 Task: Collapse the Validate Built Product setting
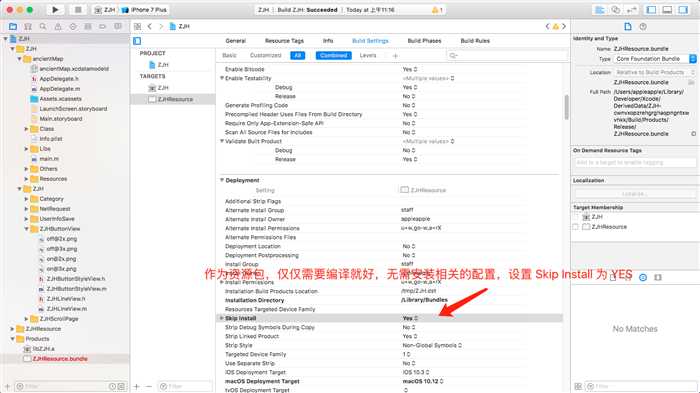click(222, 141)
